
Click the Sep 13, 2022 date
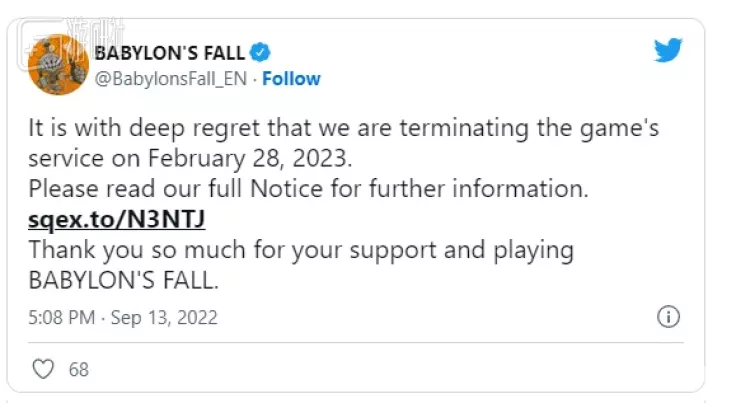pyautogui.click(x=164, y=317)
